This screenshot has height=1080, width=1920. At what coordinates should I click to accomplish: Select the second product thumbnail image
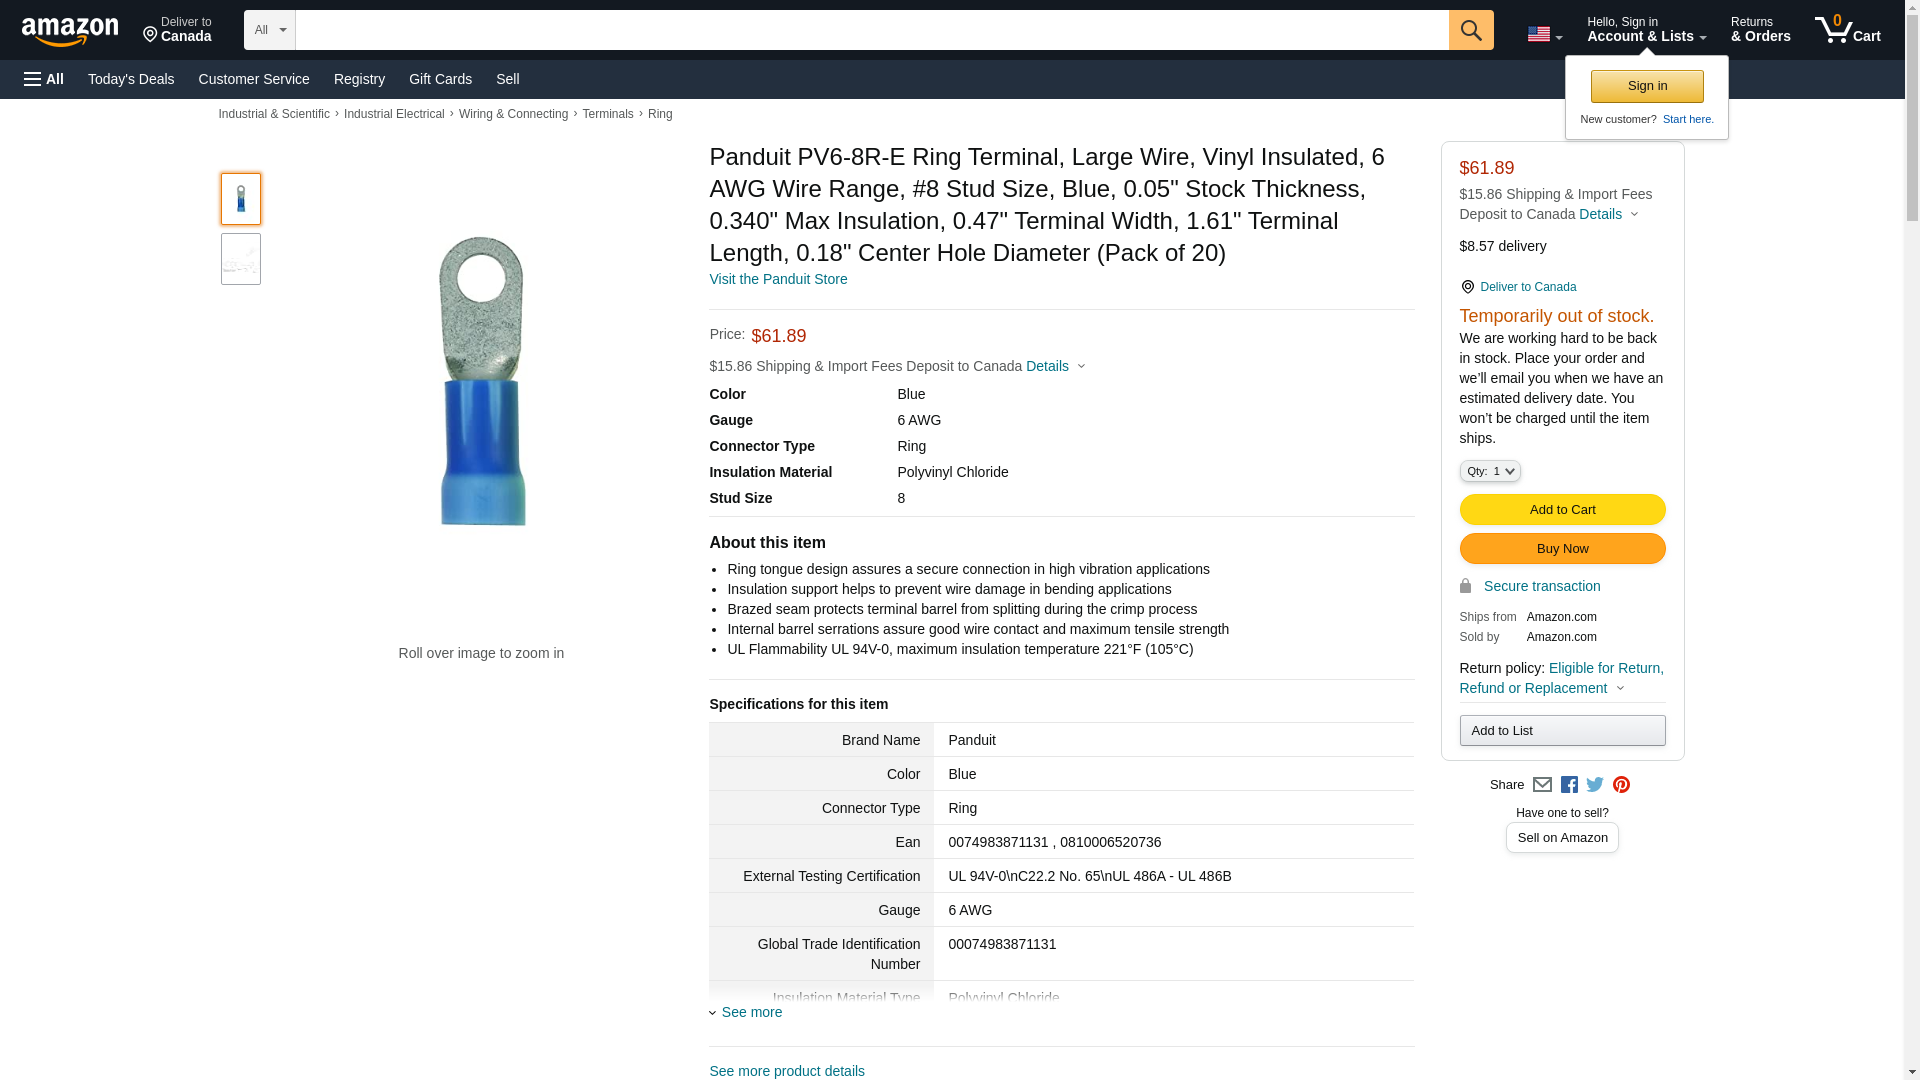(241, 259)
